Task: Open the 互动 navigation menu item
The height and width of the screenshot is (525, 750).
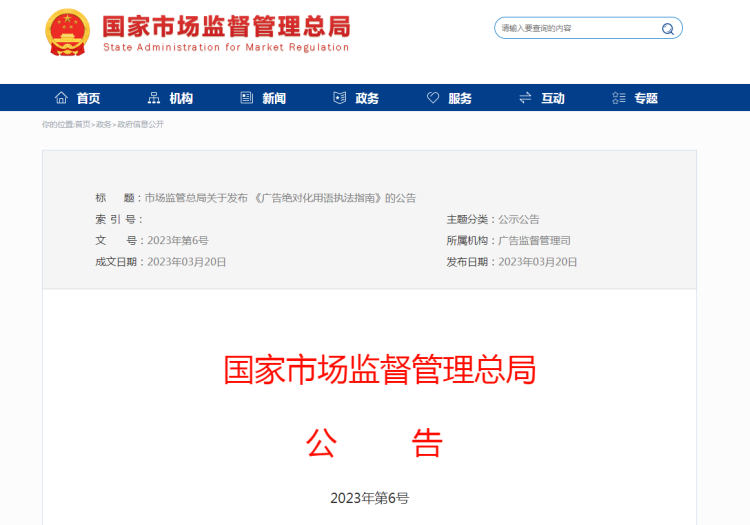Action: click(x=553, y=98)
